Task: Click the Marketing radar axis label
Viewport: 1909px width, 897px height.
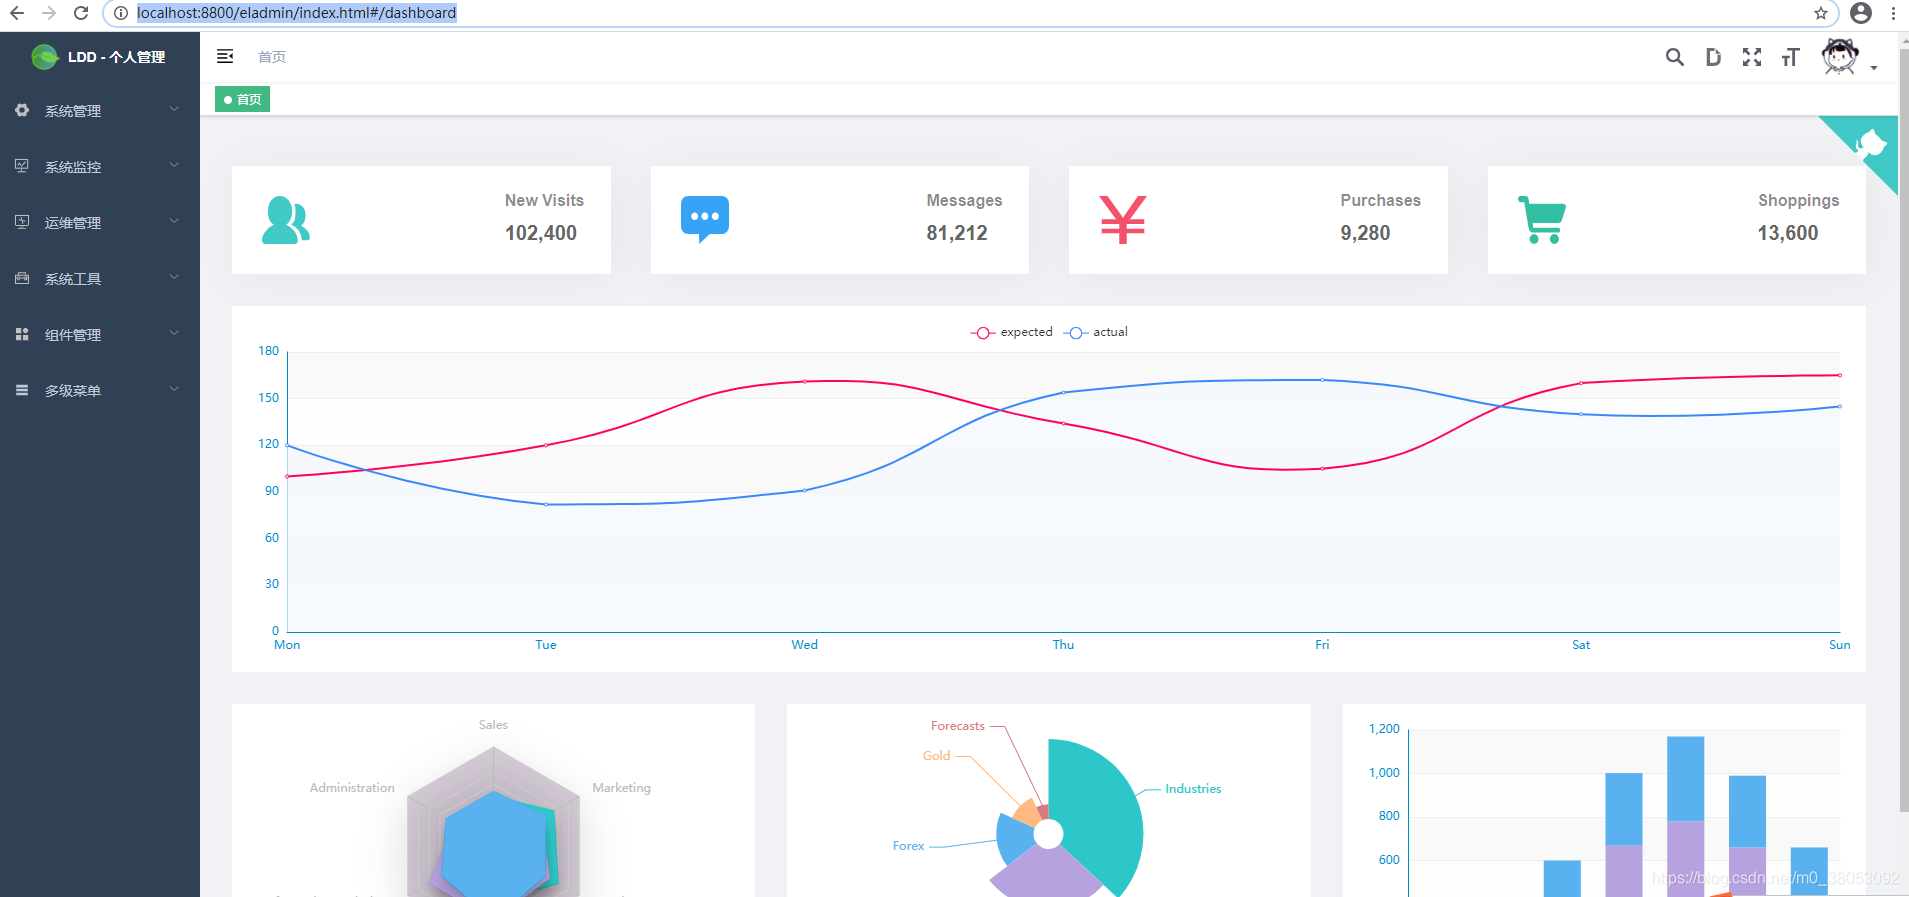Action: (x=621, y=788)
